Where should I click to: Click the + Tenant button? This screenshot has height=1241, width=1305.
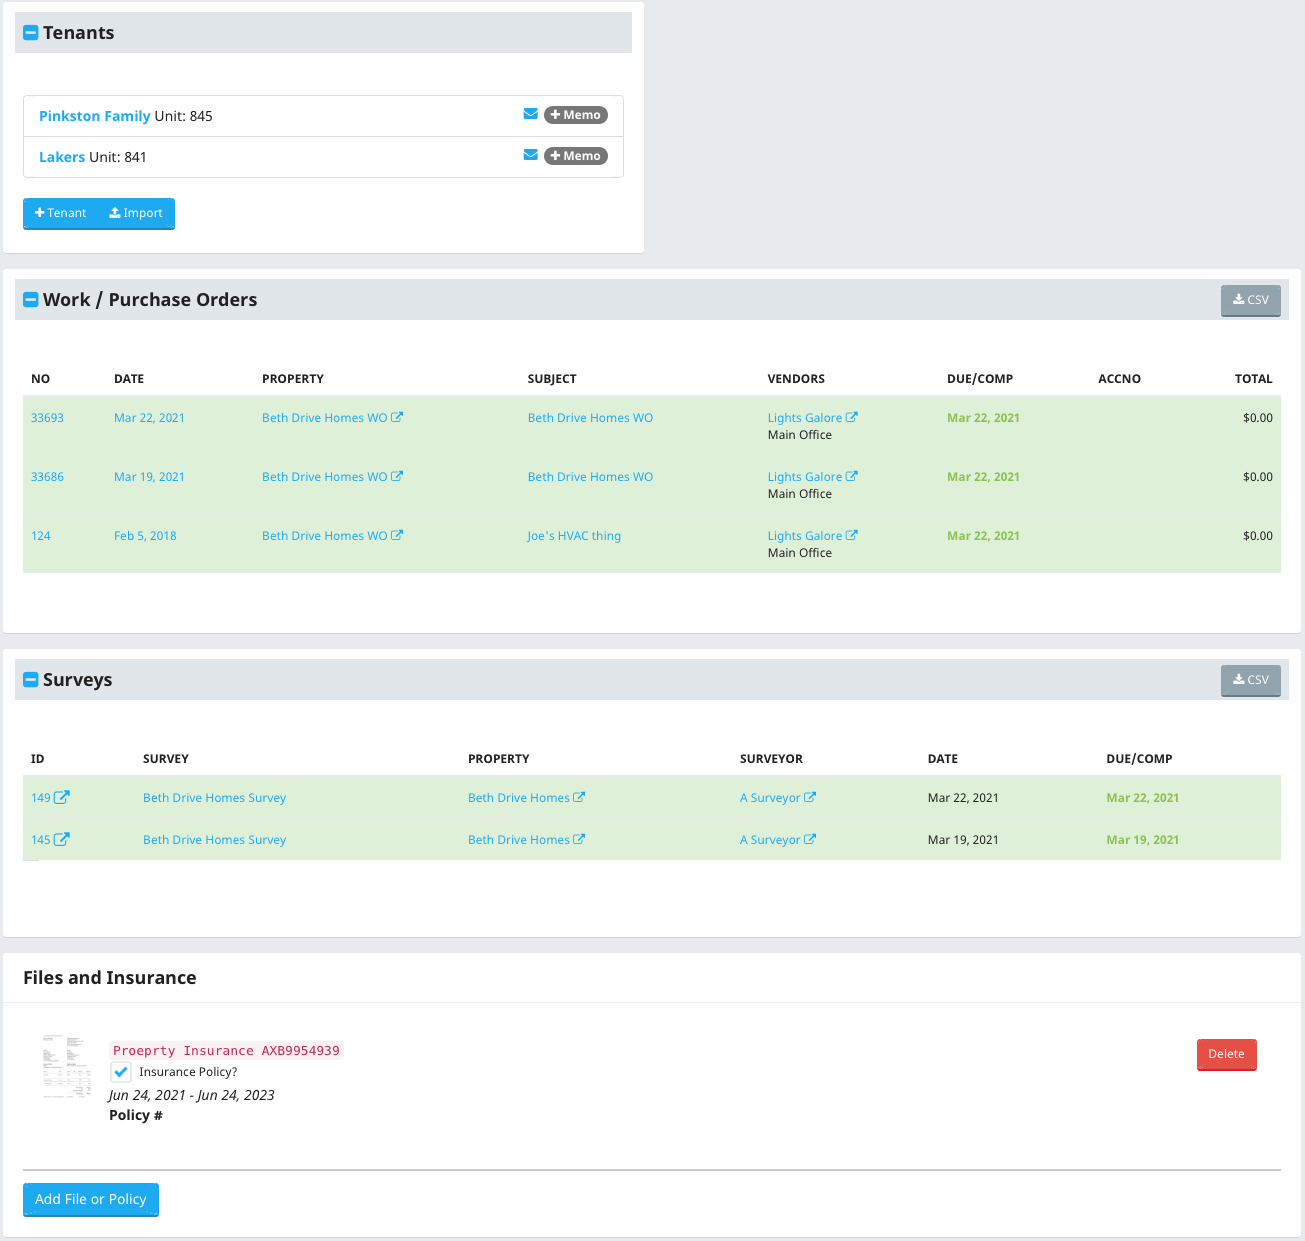(61, 213)
